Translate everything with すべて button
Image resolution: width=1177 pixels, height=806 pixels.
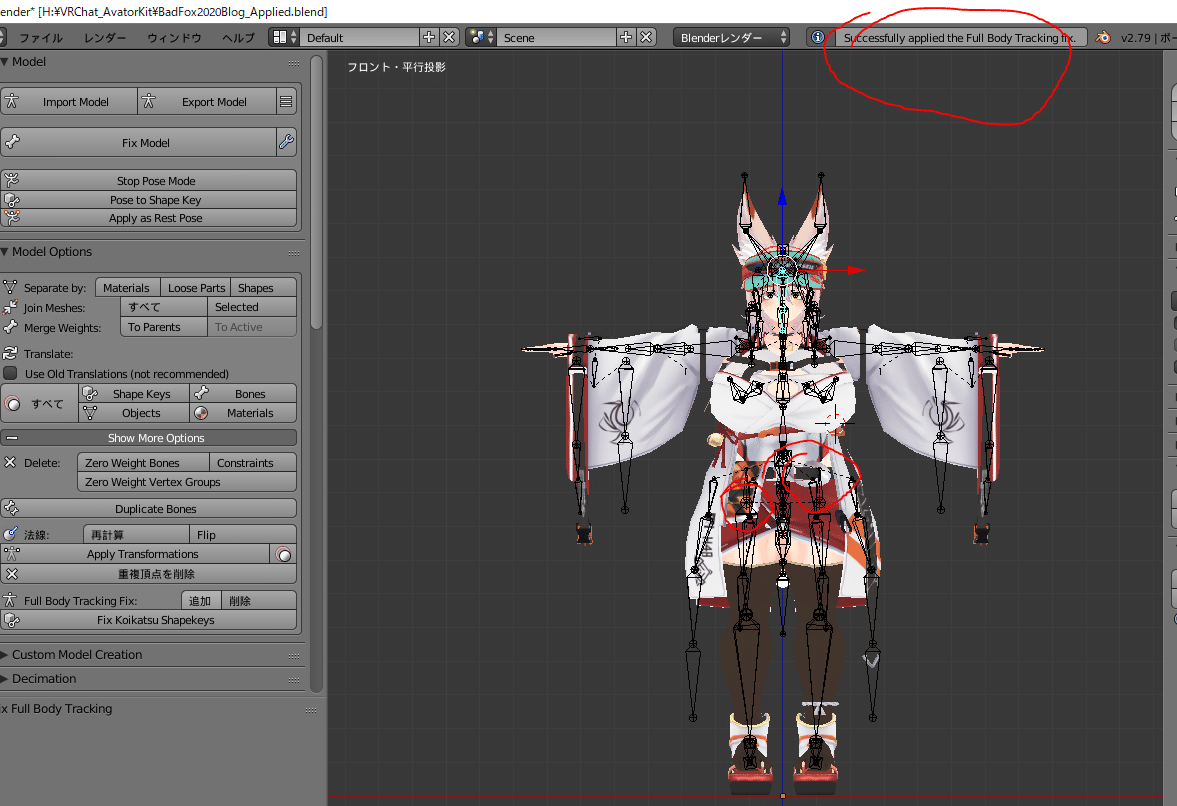click(x=39, y=404)
